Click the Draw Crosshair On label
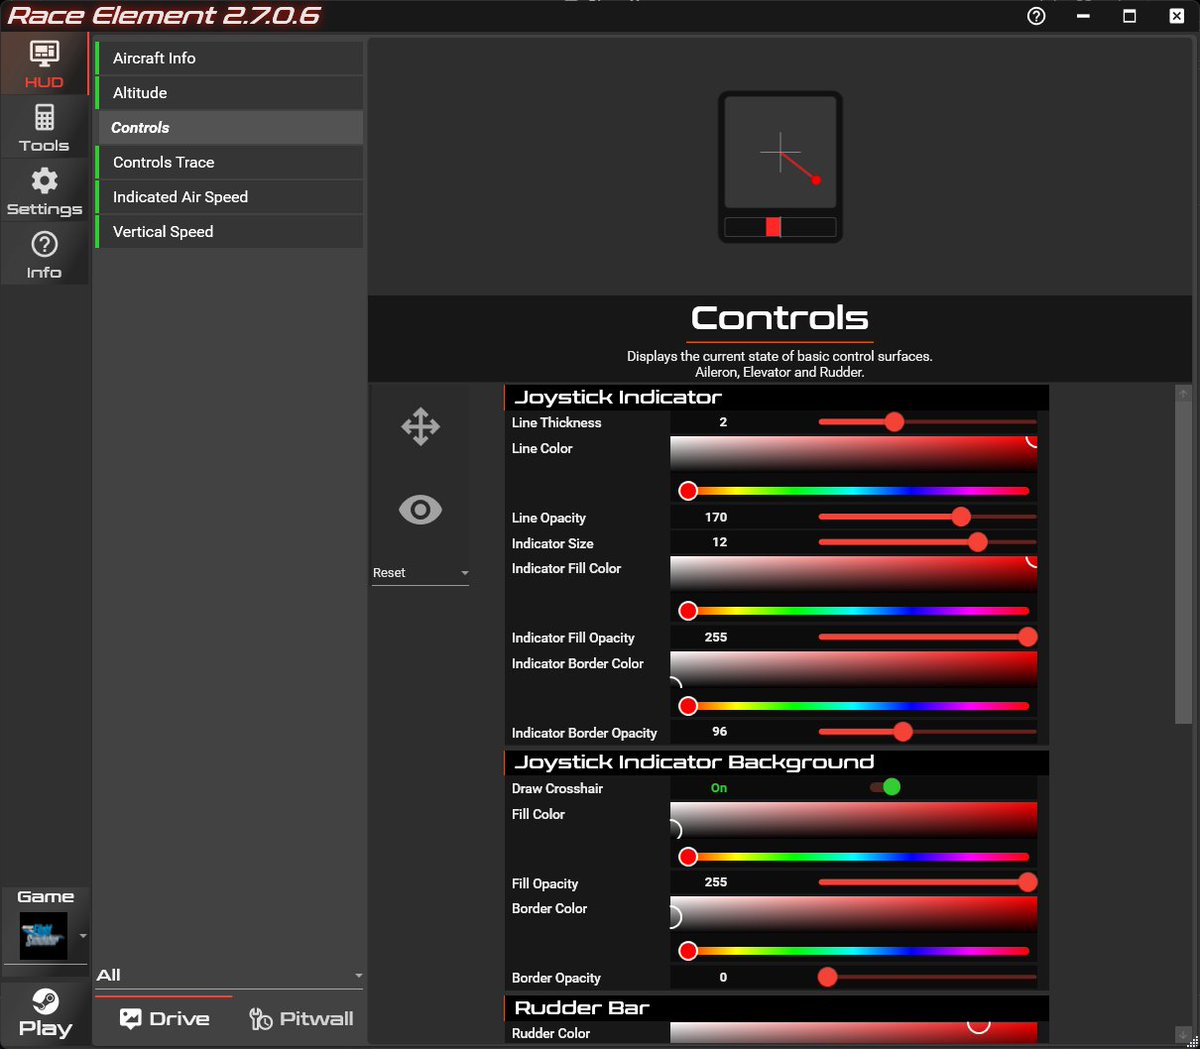Viewport: 1200px width, 1049px height. click(719, 788)
